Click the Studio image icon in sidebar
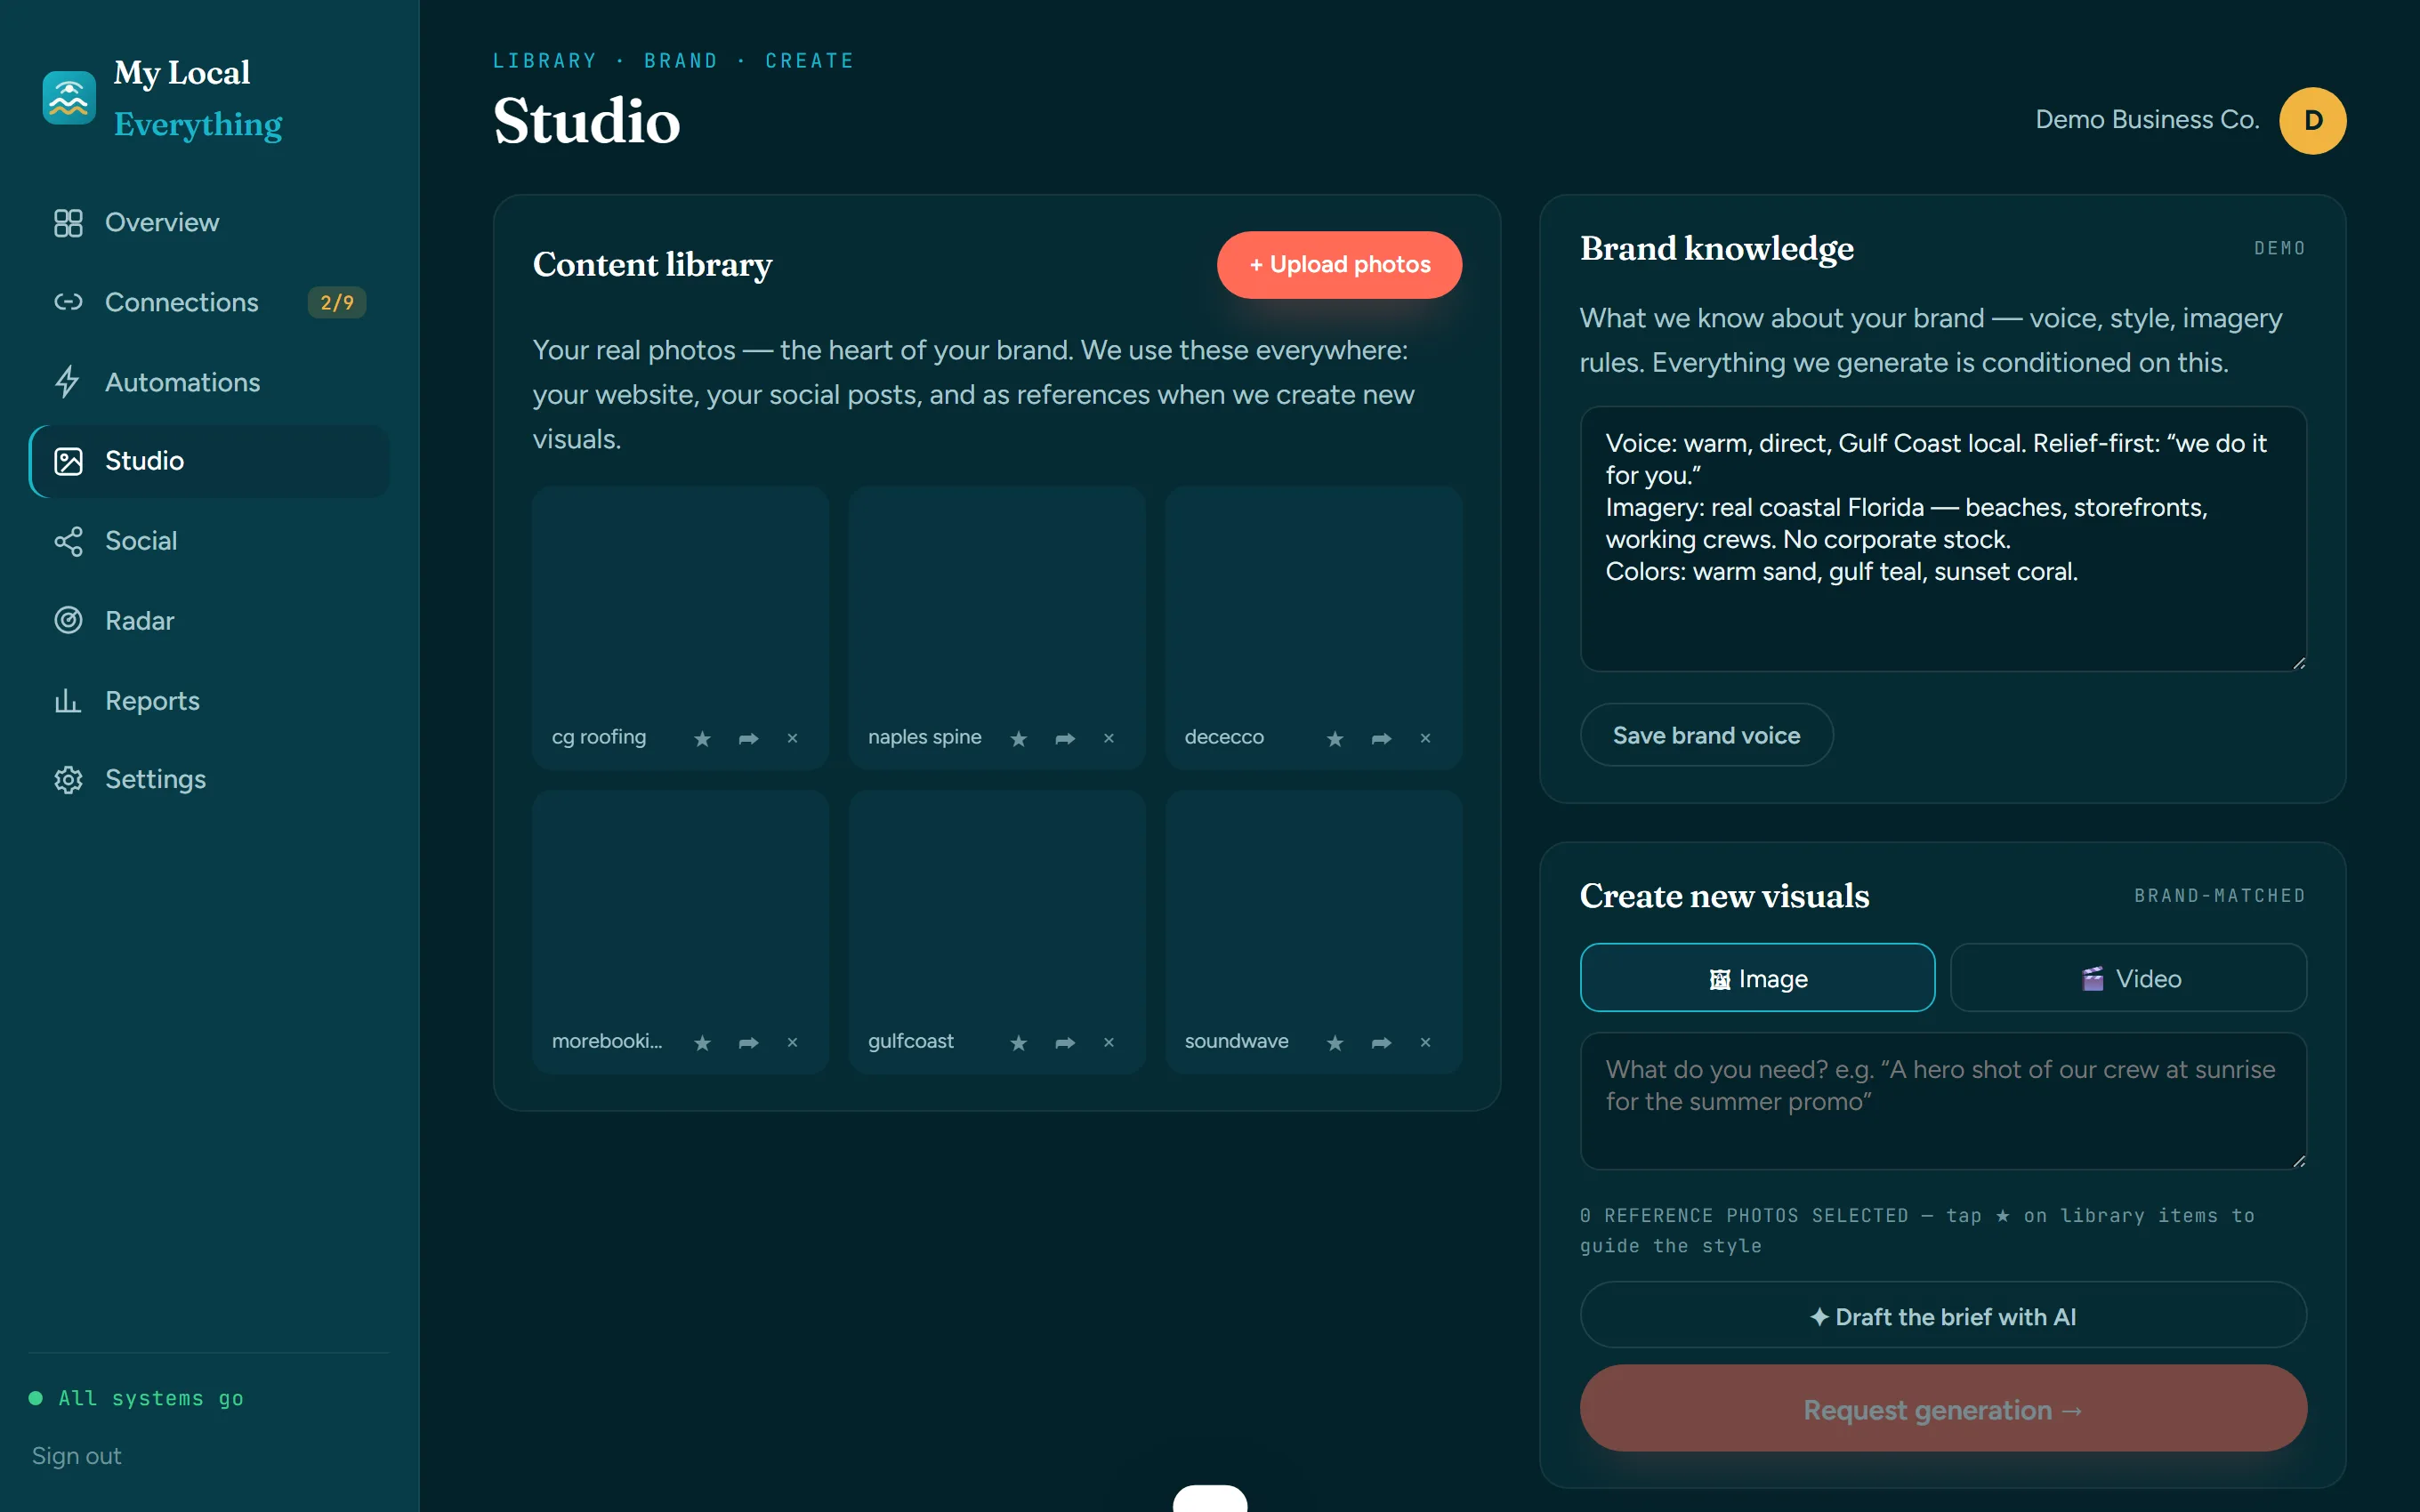2420x1512 pixels. click(68, 461)
